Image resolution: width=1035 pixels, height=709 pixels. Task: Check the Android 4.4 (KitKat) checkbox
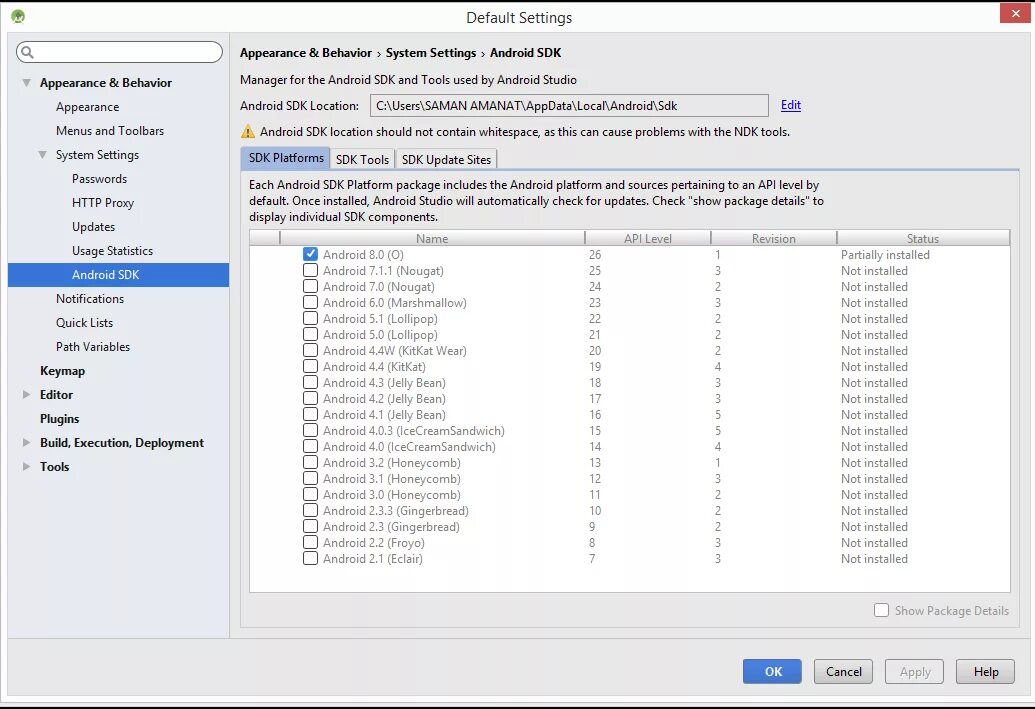[310, 366]
